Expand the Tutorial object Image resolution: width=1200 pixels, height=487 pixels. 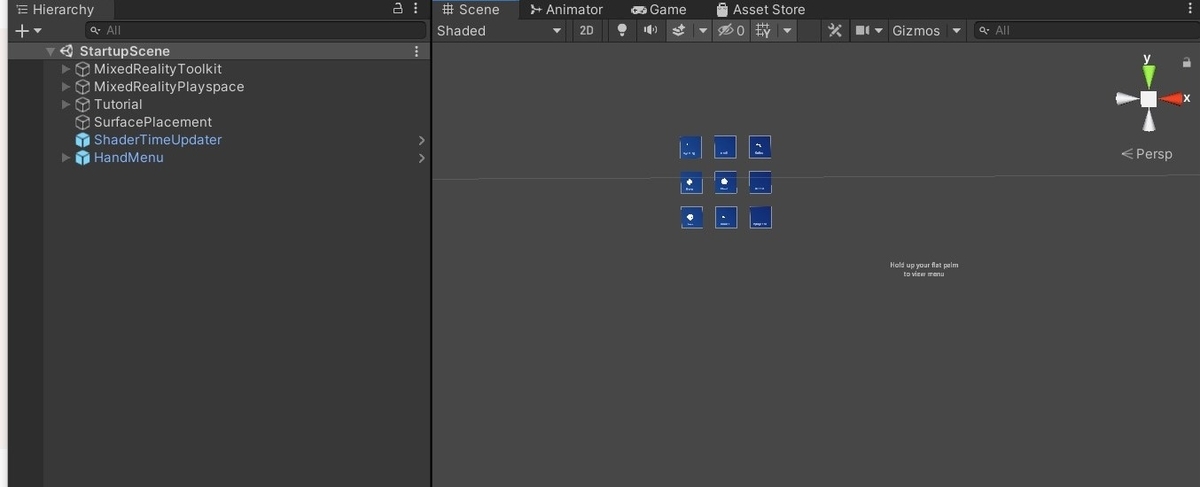click(x=66, y=104)
